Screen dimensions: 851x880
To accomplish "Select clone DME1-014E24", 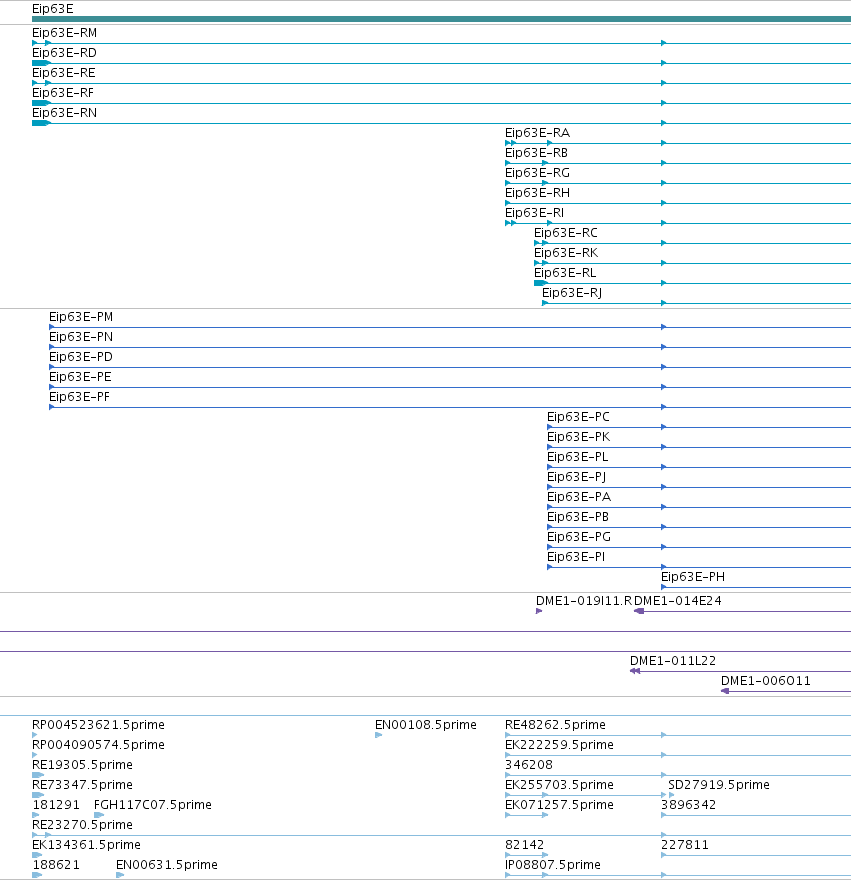I will 678,601.
